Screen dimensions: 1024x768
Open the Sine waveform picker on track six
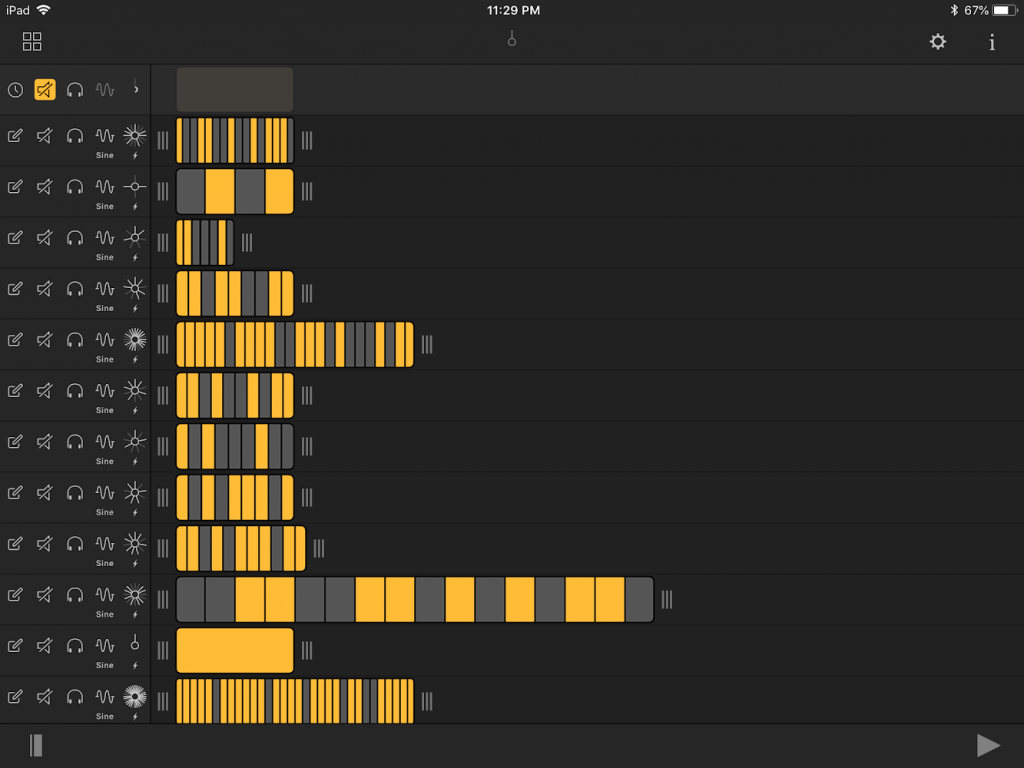click(105, 397)
